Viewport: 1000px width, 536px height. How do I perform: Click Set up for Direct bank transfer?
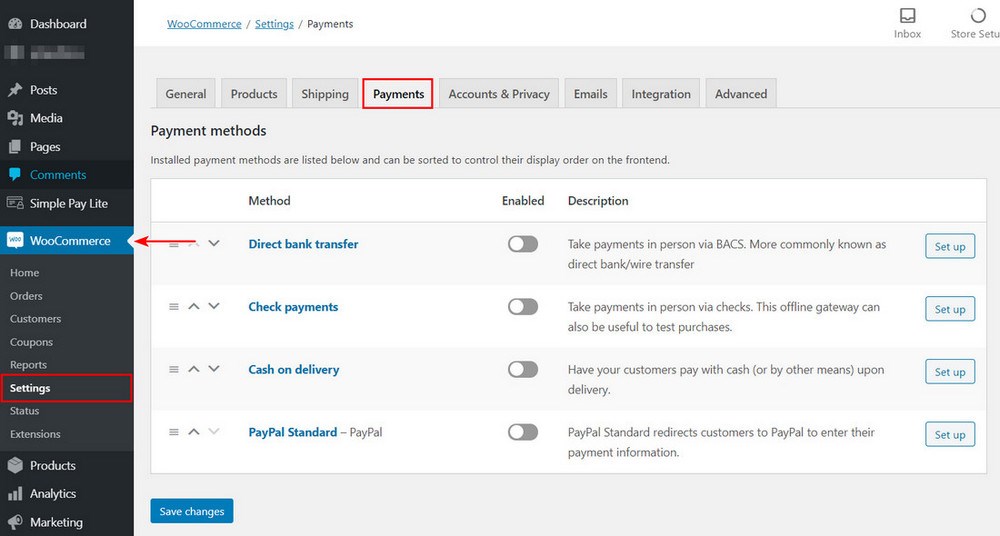[950, 246]
